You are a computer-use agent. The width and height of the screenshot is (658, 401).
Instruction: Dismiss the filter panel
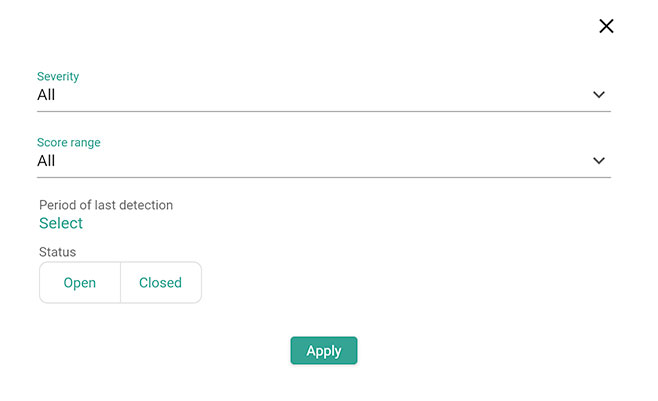coord(606,26)
